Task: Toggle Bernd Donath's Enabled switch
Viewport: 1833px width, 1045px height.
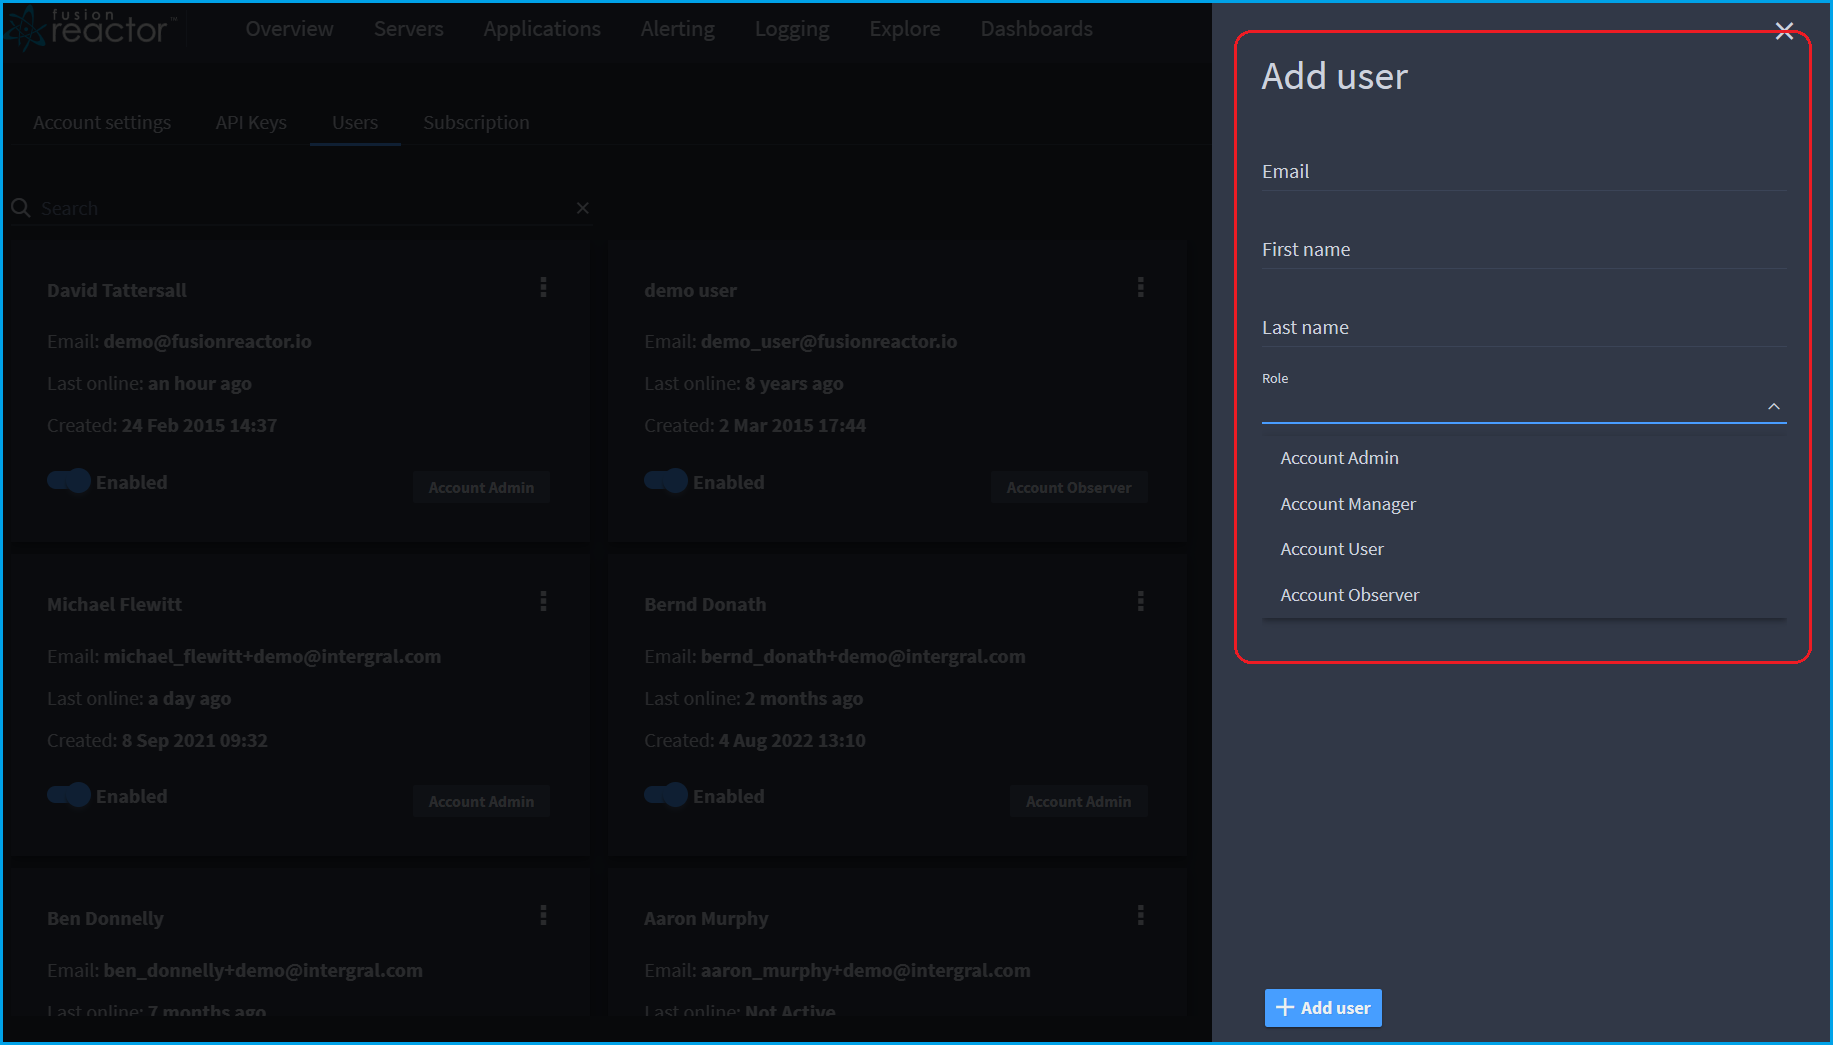Action: pyautogui.click(x=666, y=795)
